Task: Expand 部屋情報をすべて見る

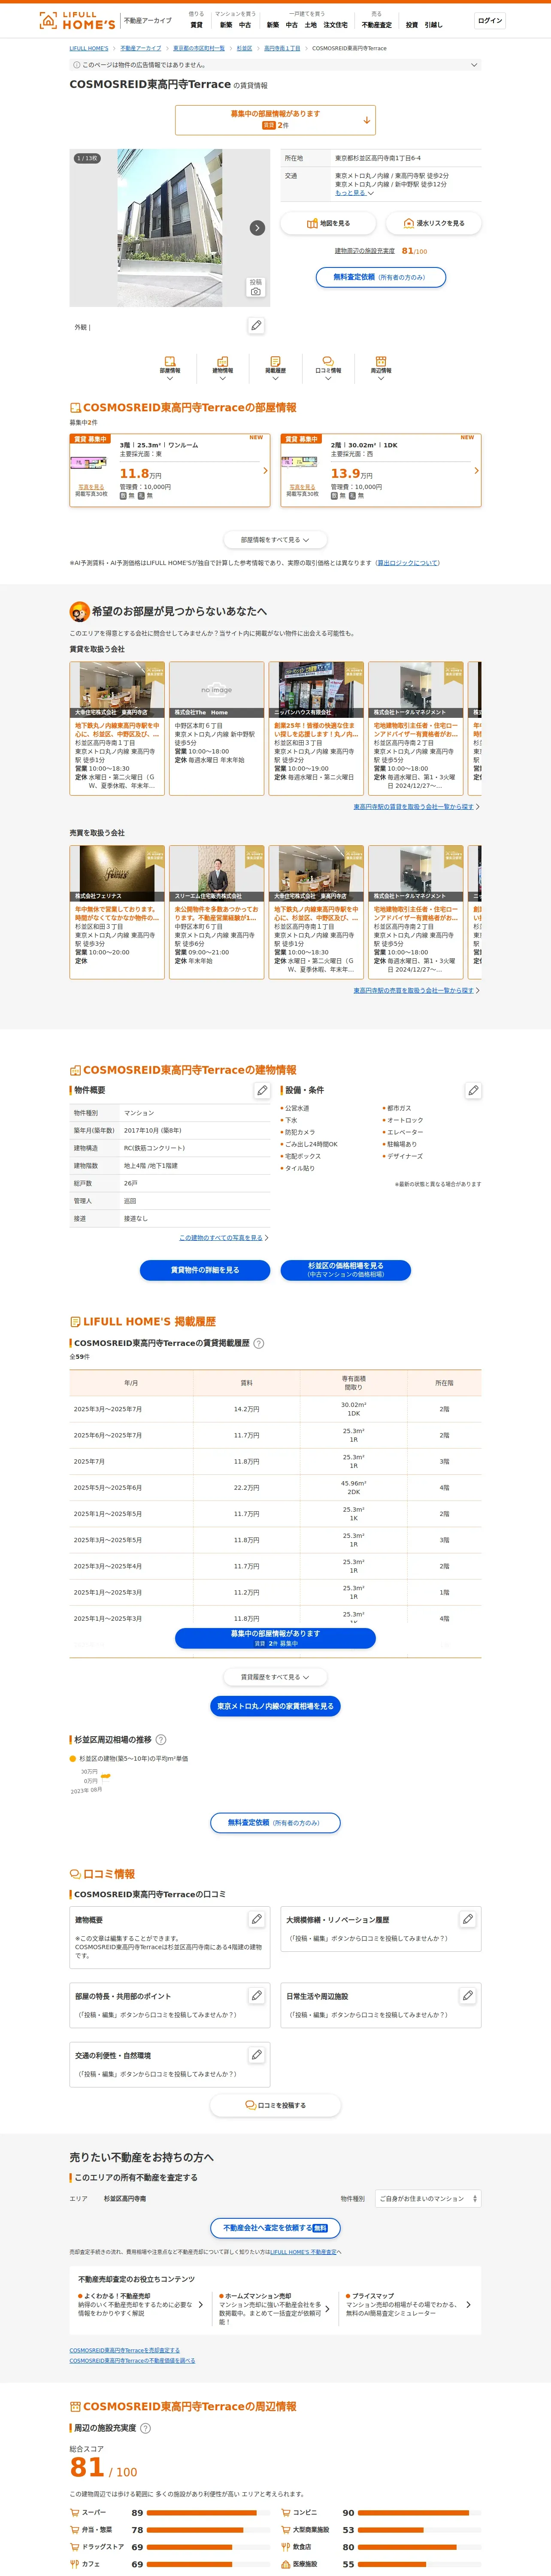Action: pyautogui.click(x=275, y=540)
